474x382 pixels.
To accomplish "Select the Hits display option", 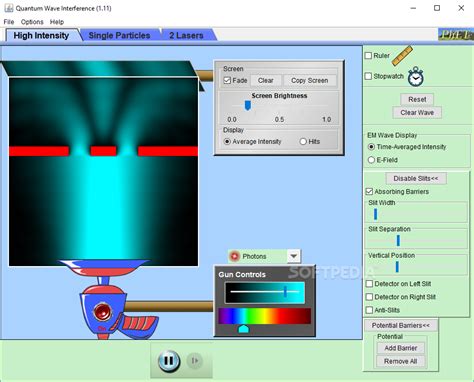I will click(303, 141).
